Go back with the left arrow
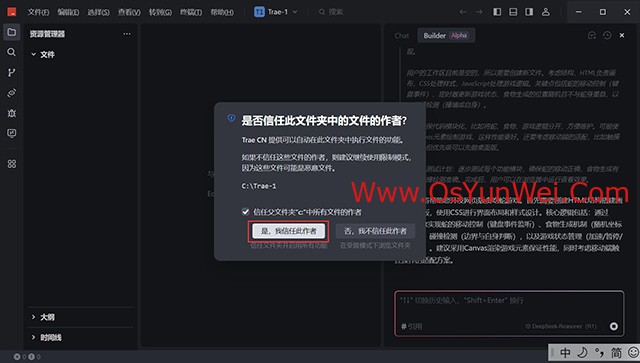Viewport: 640px width, 363px height. [x=463, y=12]
